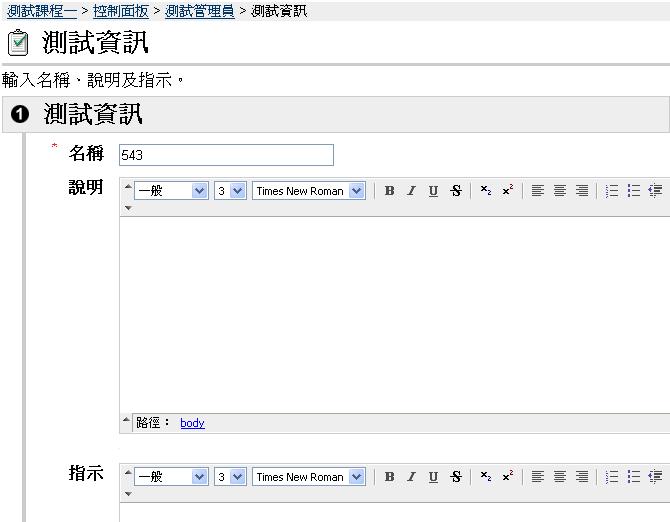The height and width of the screenshot is (522, 670).
Task: Insert numbered list in the 說明 editor
Action: 612,191
